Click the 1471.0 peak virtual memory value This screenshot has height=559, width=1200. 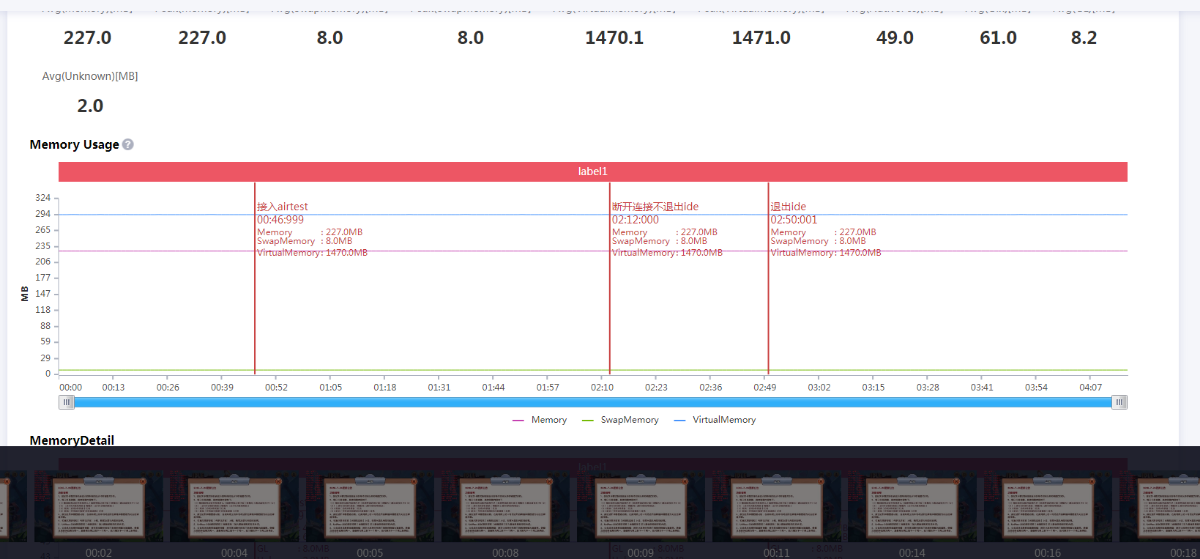coord(761,38)
